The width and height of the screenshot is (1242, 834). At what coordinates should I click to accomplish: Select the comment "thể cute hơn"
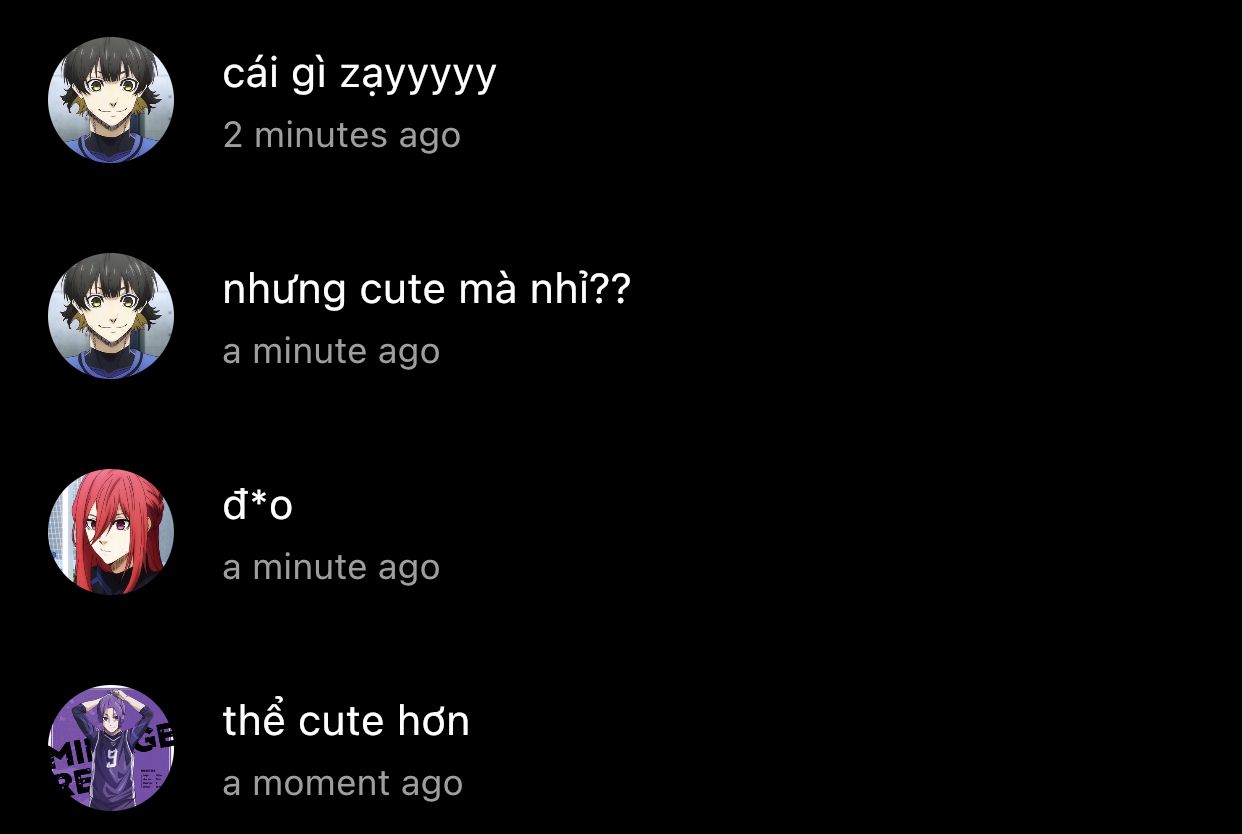(x=346, y=721)
